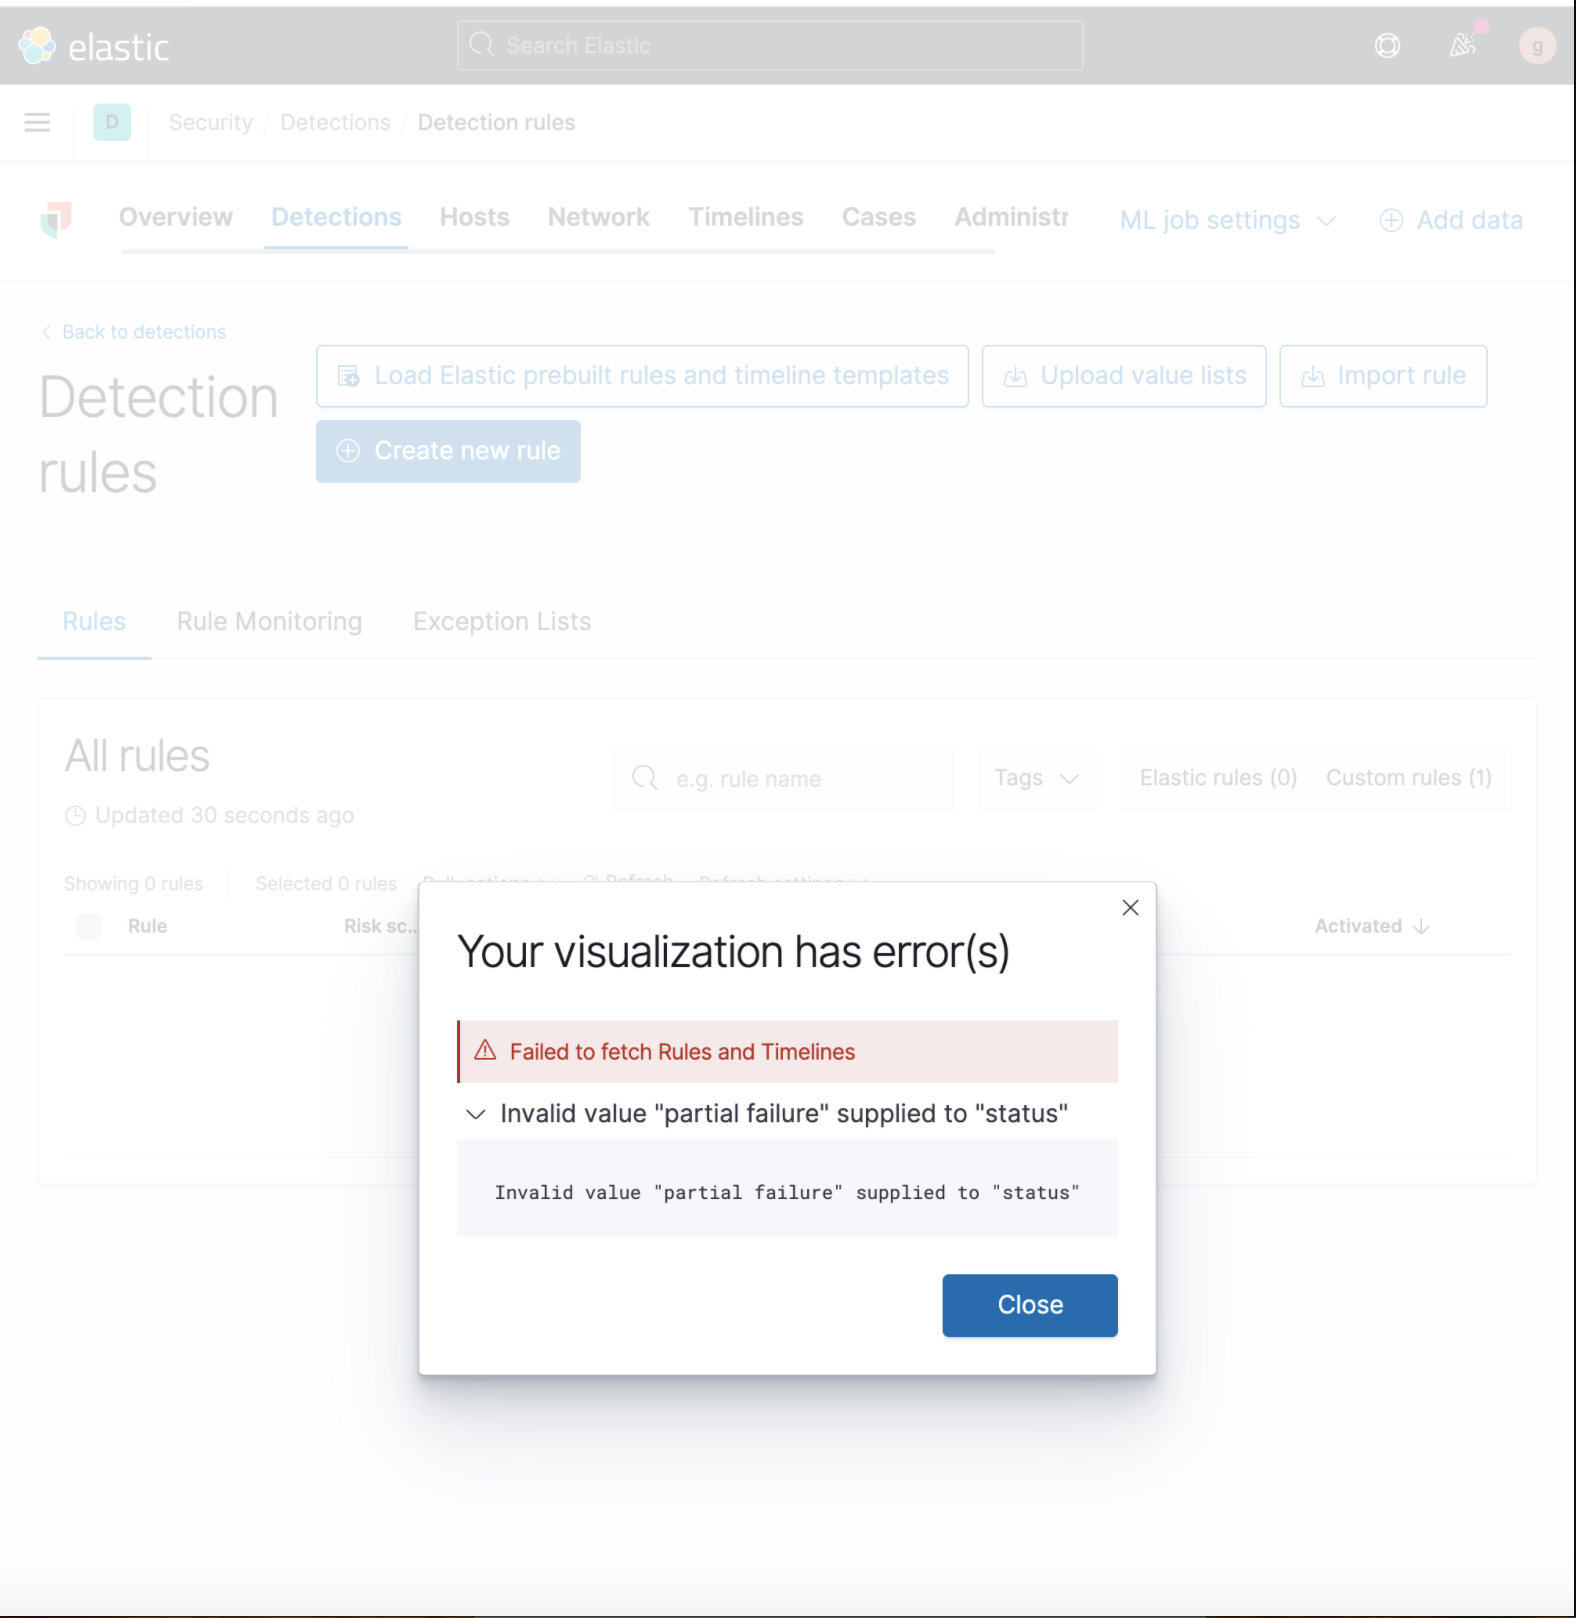
Task: Focus the Search Elastic input field
Action: coord(770,46)
